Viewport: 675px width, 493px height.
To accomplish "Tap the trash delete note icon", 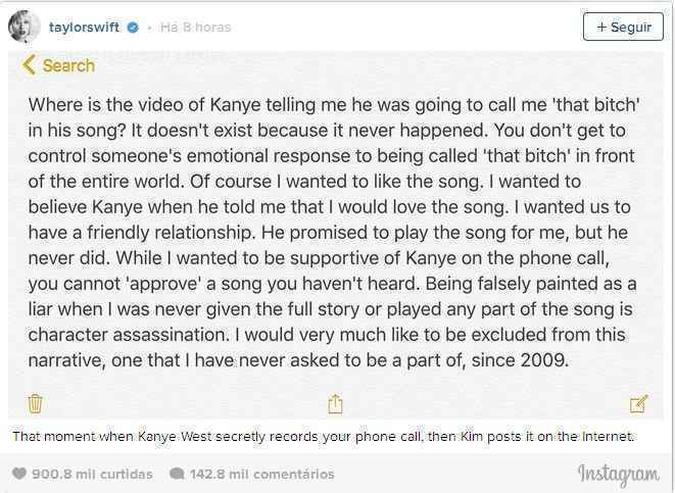I will point(35,404).
